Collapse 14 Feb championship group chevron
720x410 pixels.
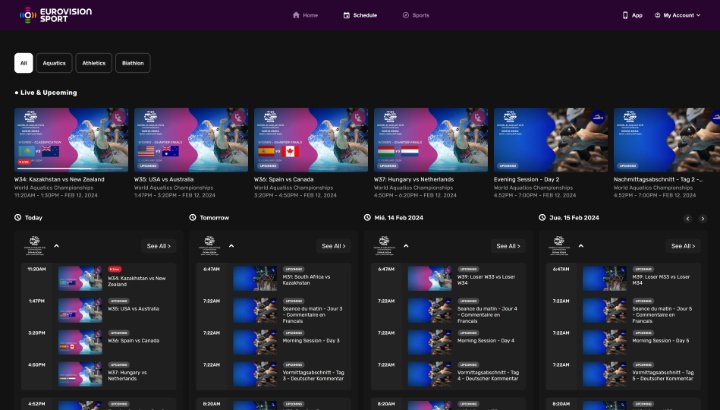tap(406, 246)
